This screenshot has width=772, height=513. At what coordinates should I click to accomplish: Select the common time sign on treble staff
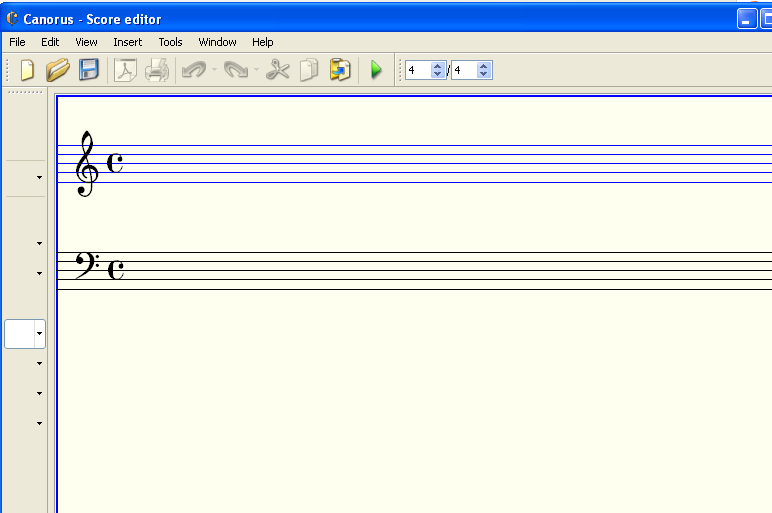click(x=115, y=163)
